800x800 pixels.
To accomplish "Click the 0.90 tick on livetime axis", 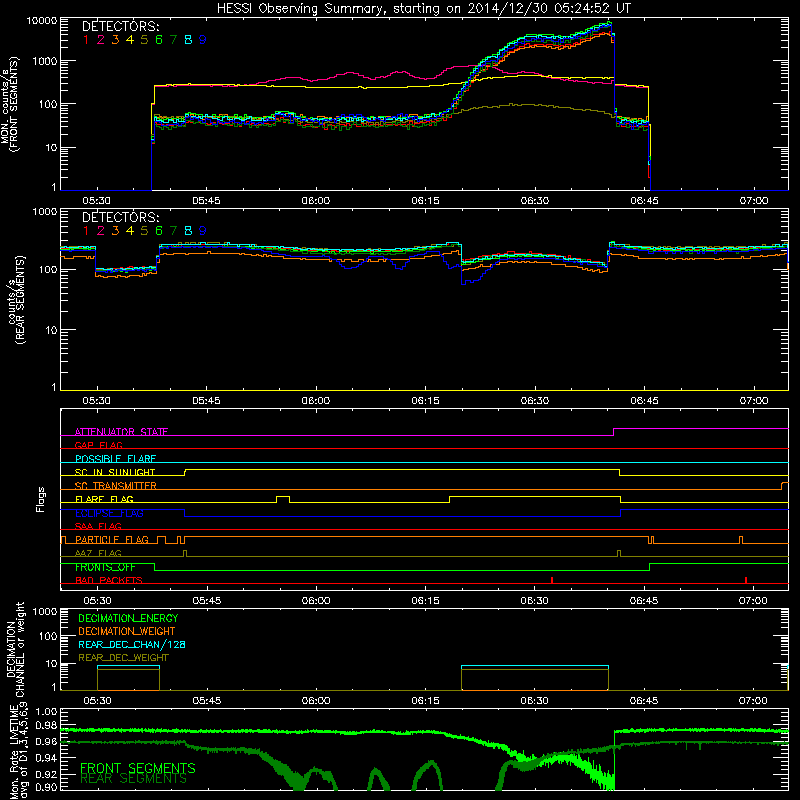I will tap(46, 786).
